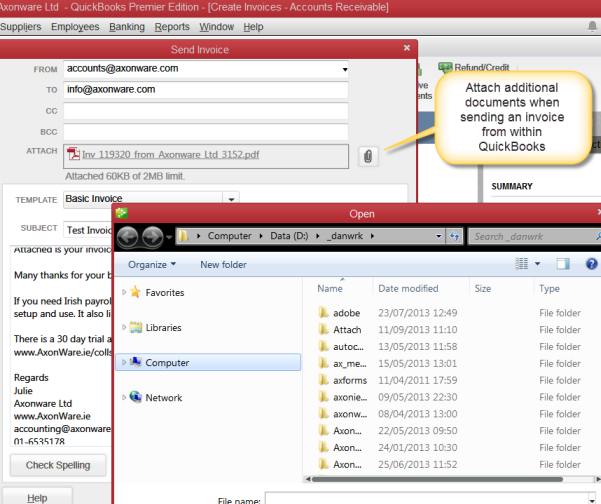Click the File name input field

pyautogui.click(x=428, y=498)
